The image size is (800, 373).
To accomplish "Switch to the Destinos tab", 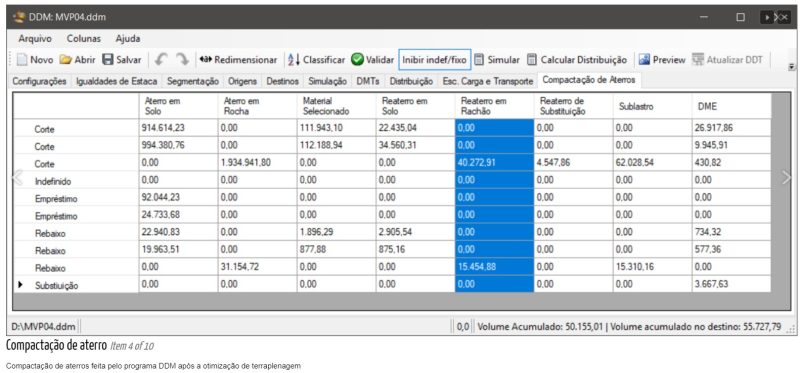I will coord(283,81).
